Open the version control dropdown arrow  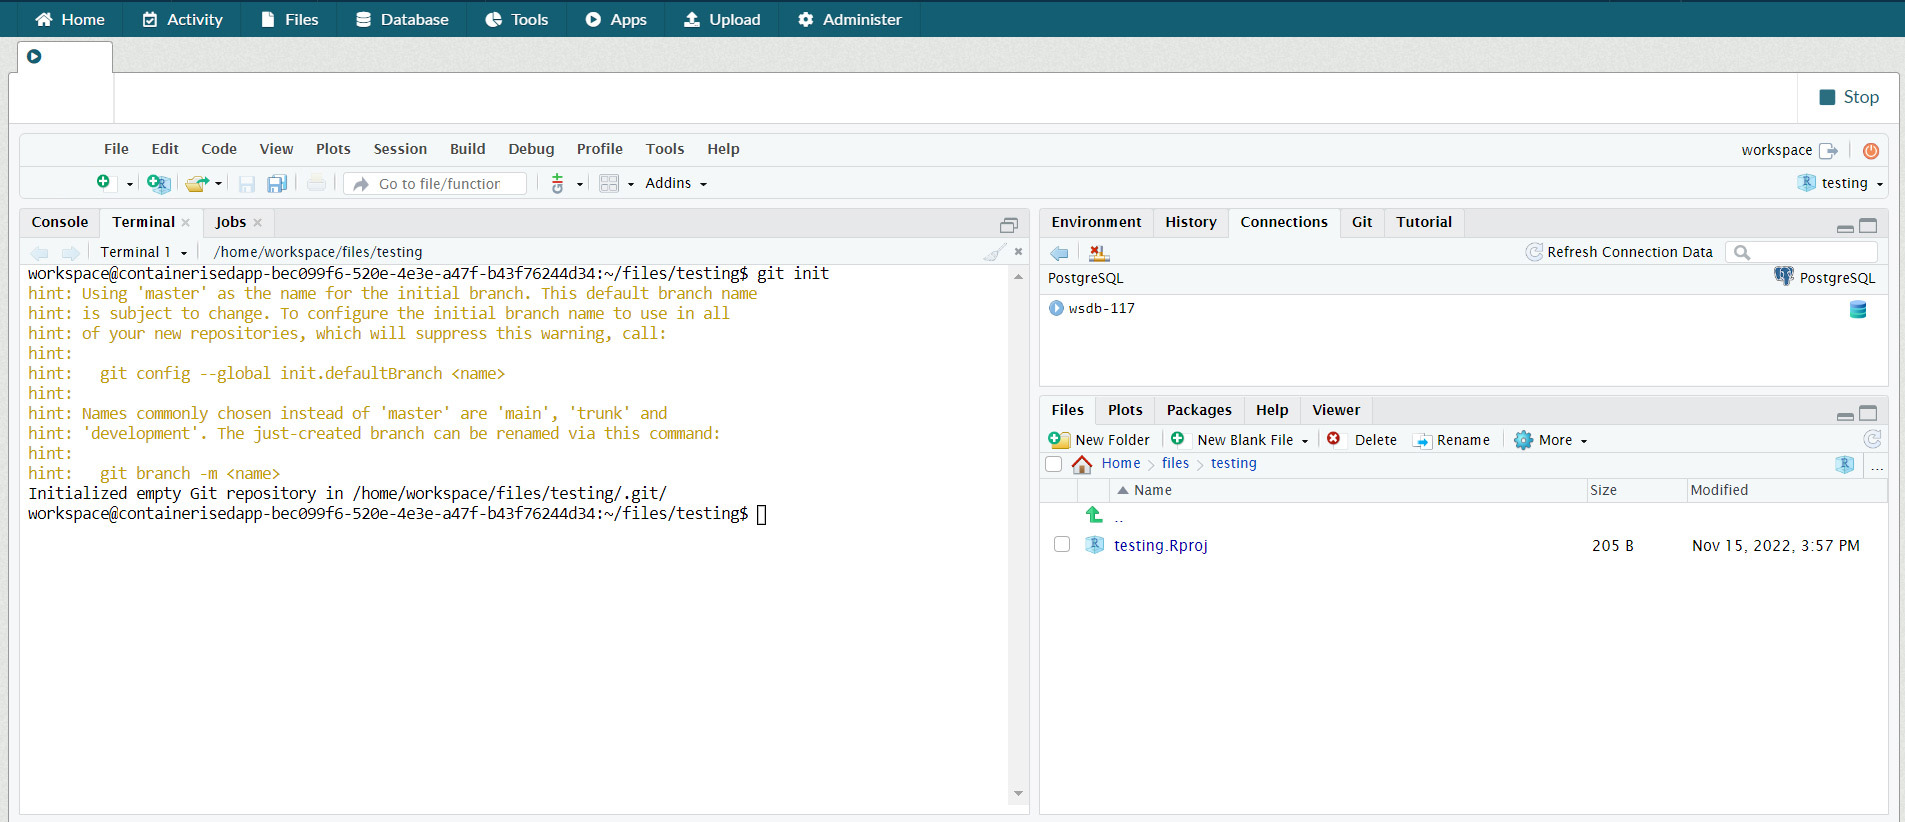(x=580, y=184)
